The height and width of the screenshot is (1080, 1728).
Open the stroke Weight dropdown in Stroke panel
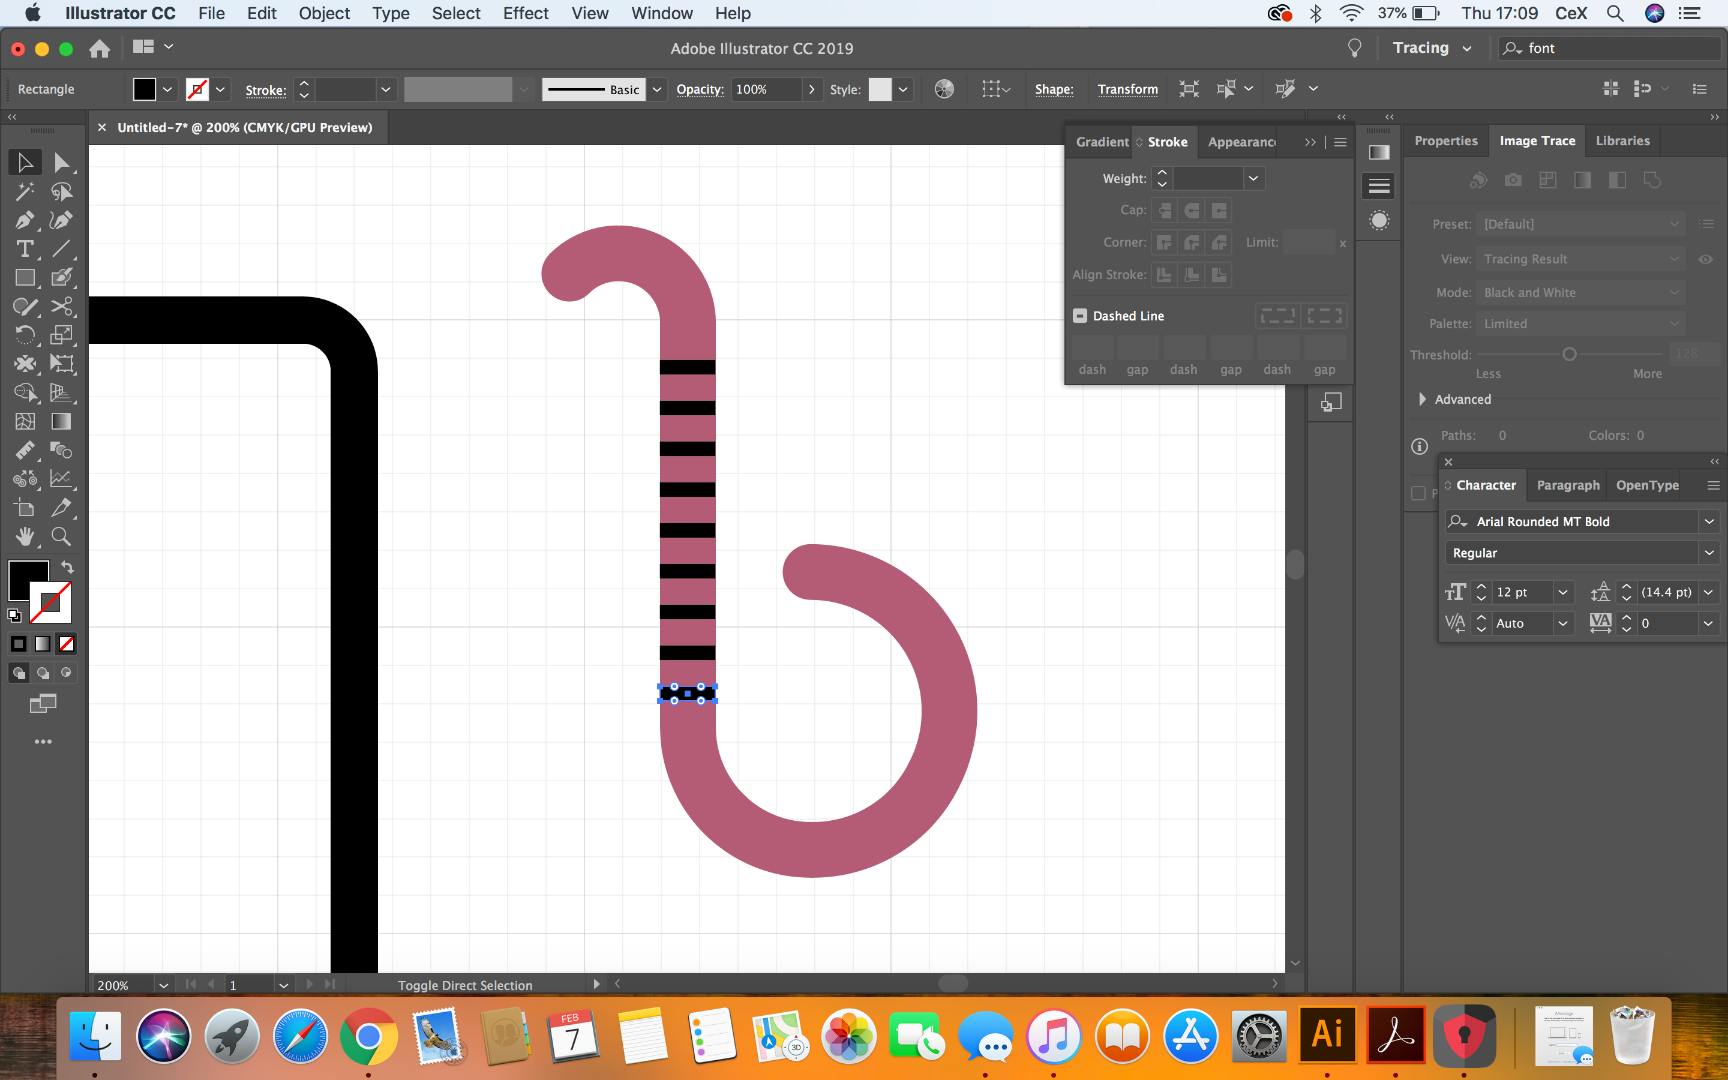tap(1253, 178)
